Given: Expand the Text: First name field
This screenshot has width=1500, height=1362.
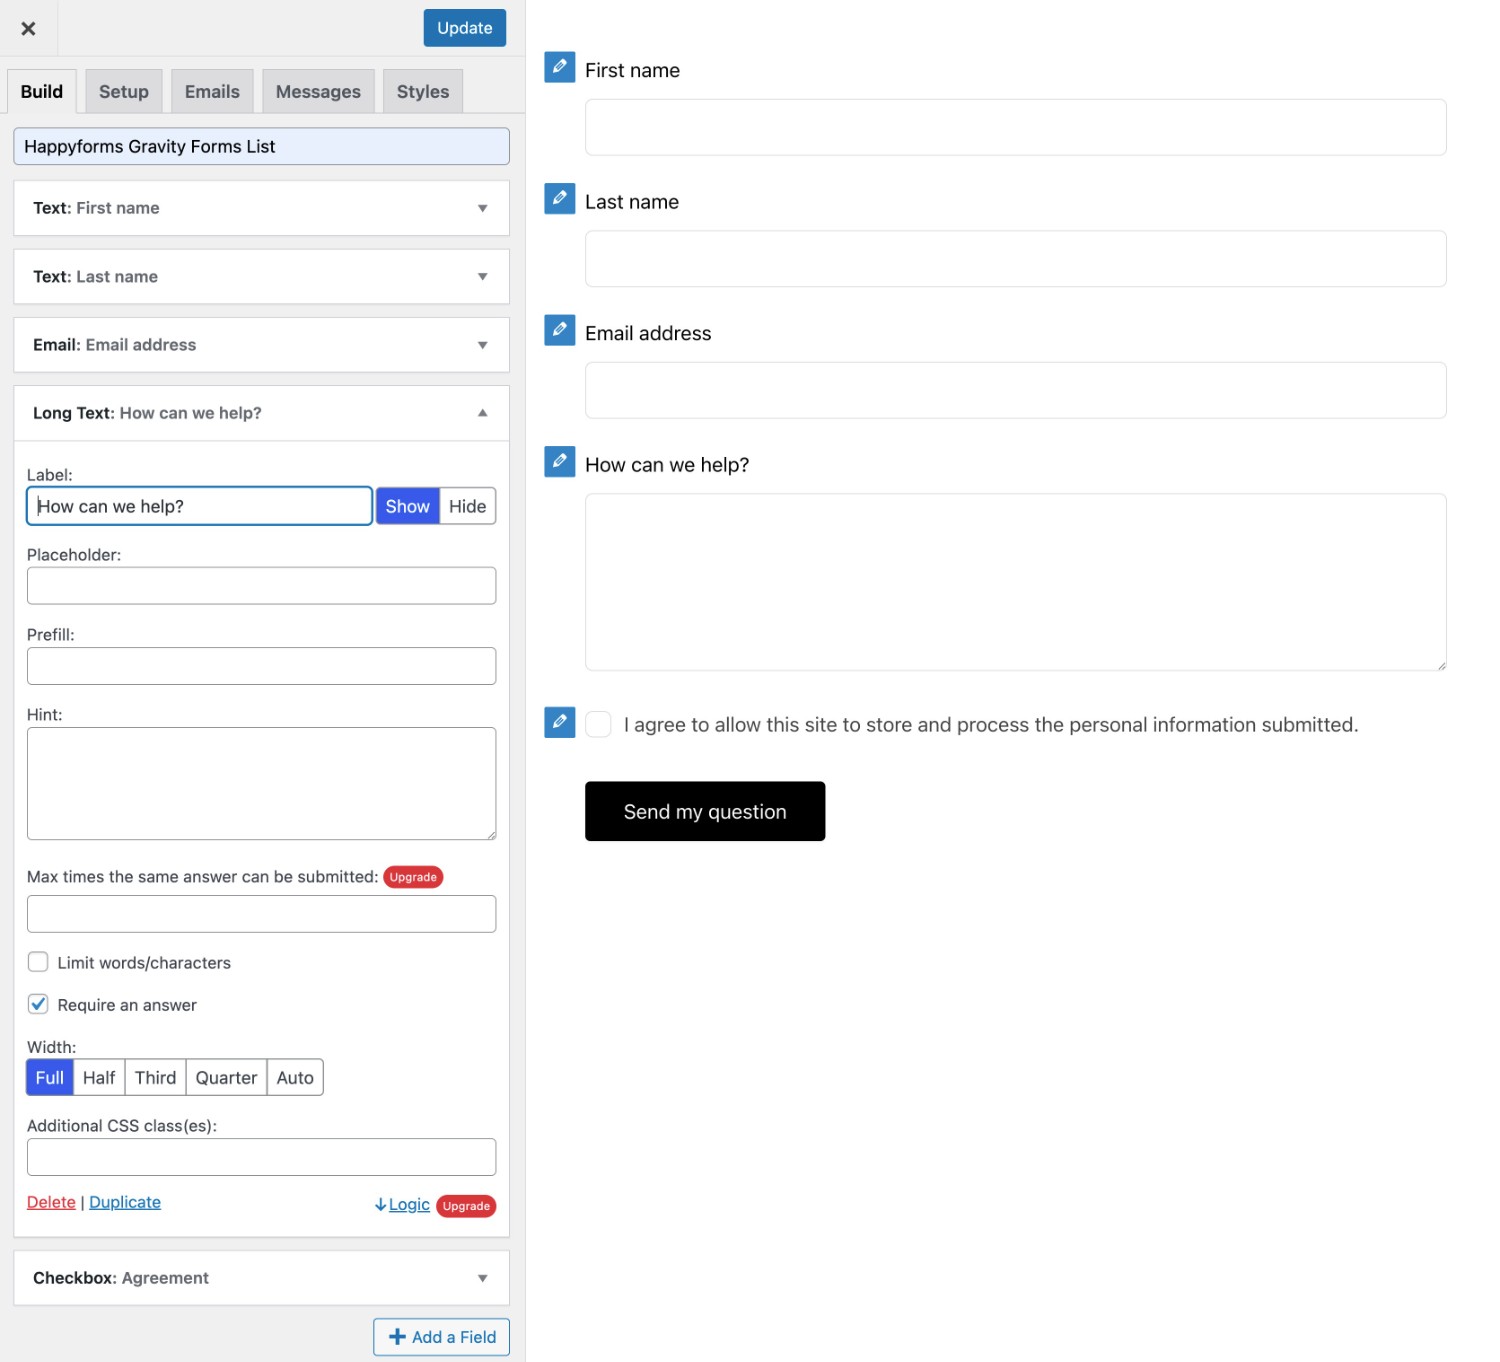Looking at the screenshot, I should (x=261, y=208).
